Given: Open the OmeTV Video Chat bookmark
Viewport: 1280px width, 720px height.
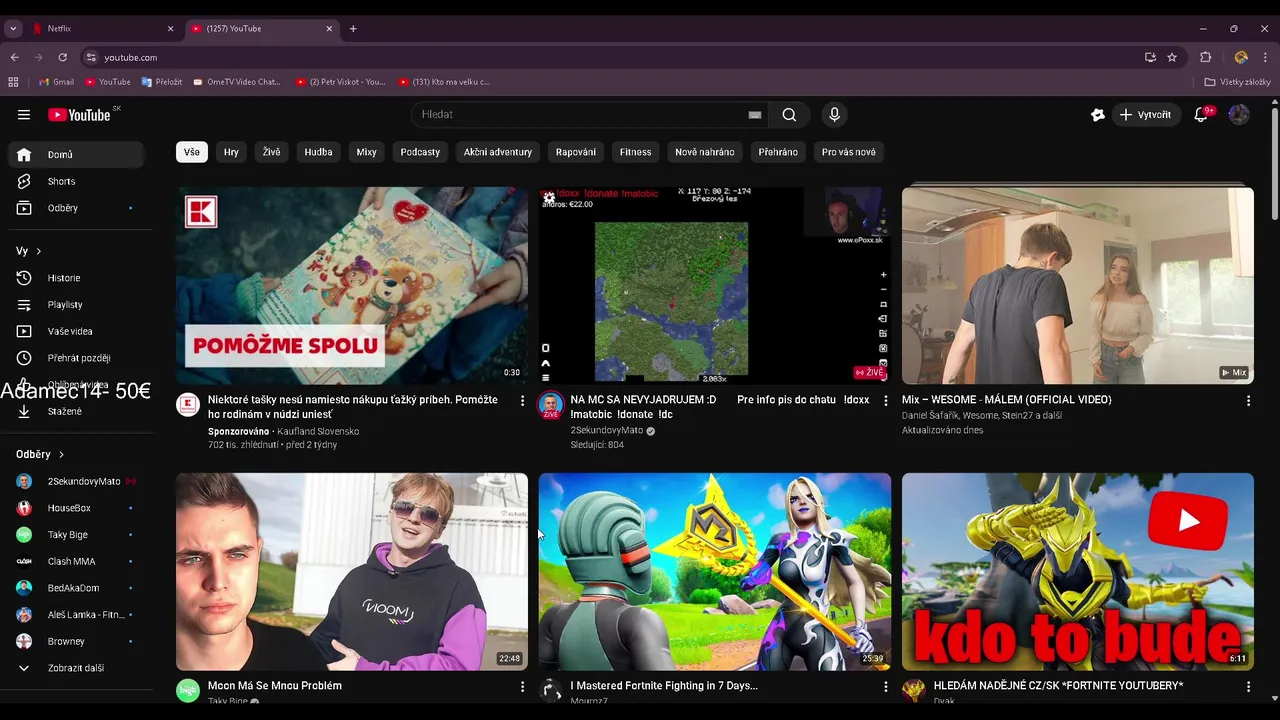Looking at the screenshot, I should click(x=237, y=82).
